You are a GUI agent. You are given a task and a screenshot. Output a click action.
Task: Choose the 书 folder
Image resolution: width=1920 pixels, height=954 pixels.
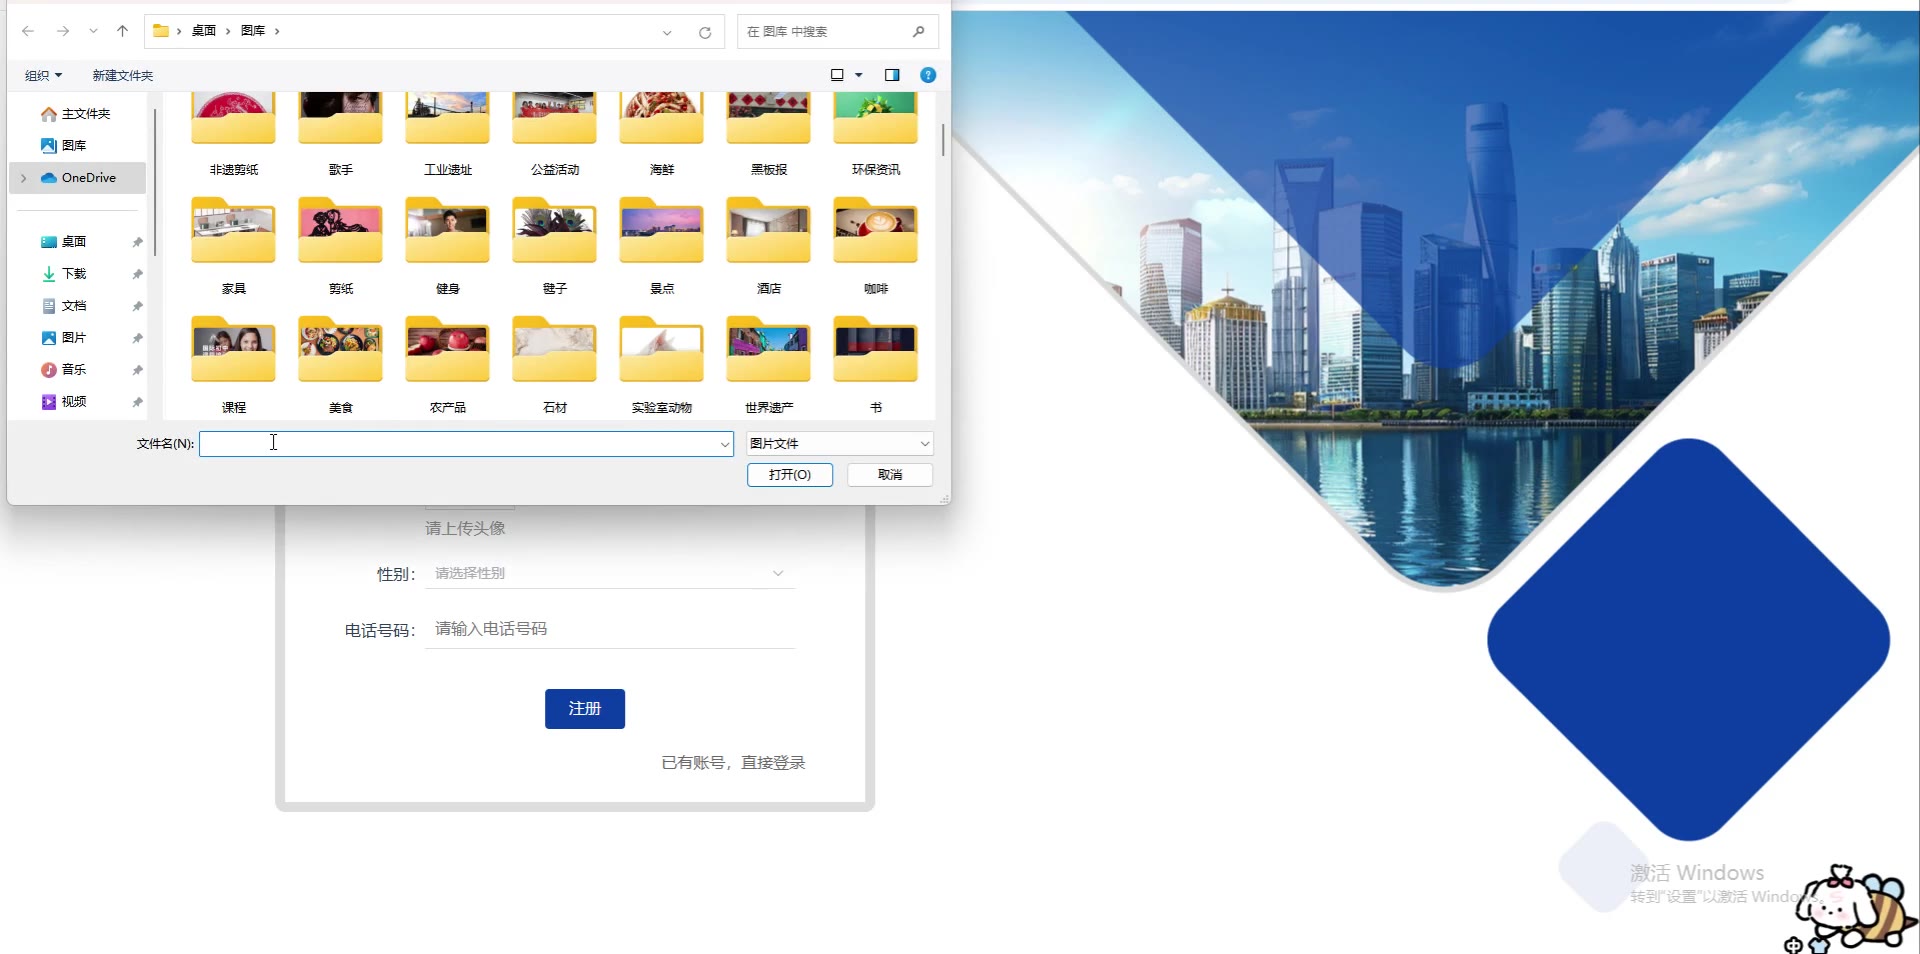[875, 364]
